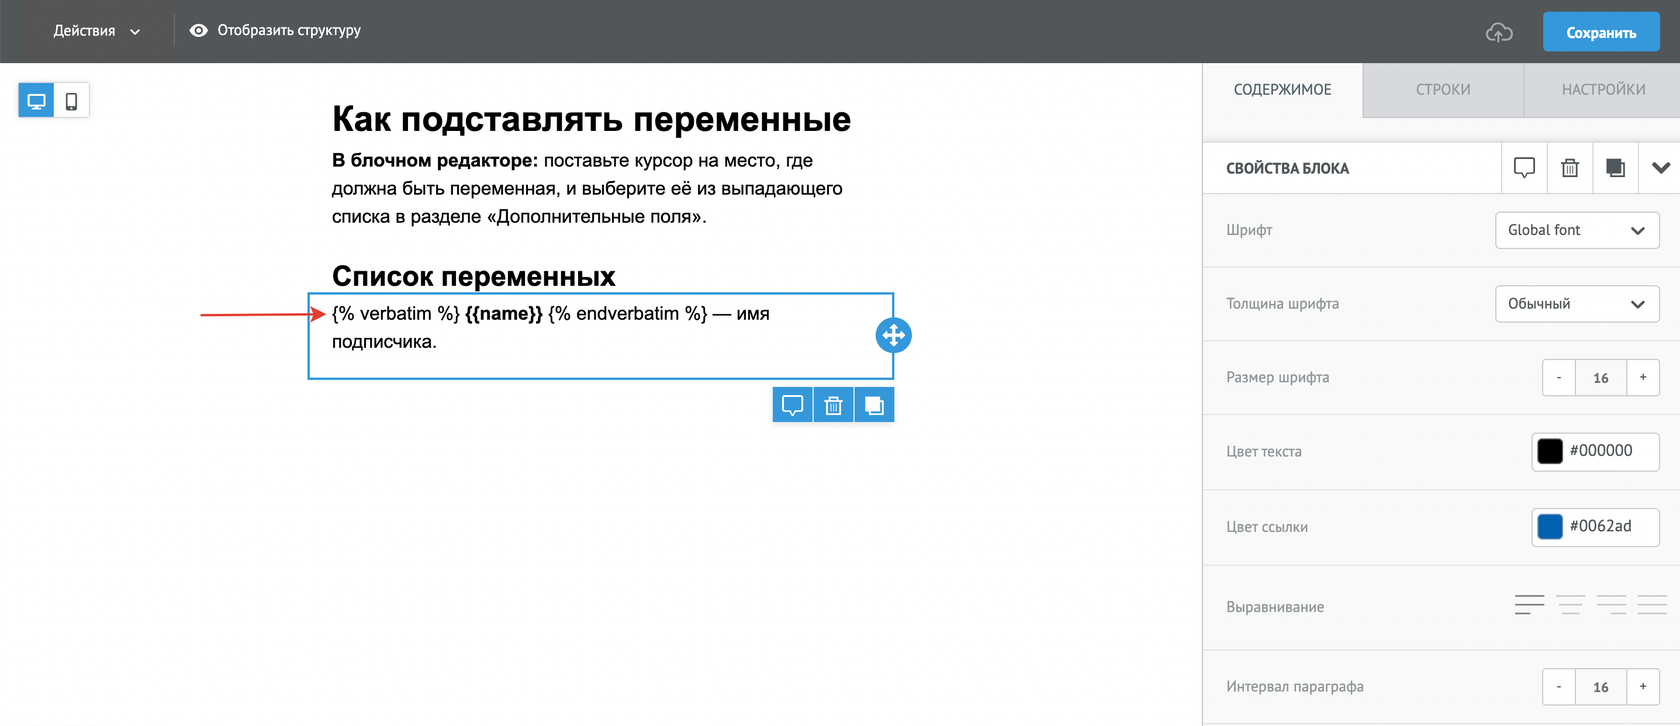The image size is (1680, 726).
Task: Align text left
Action: coord(1529,605)
